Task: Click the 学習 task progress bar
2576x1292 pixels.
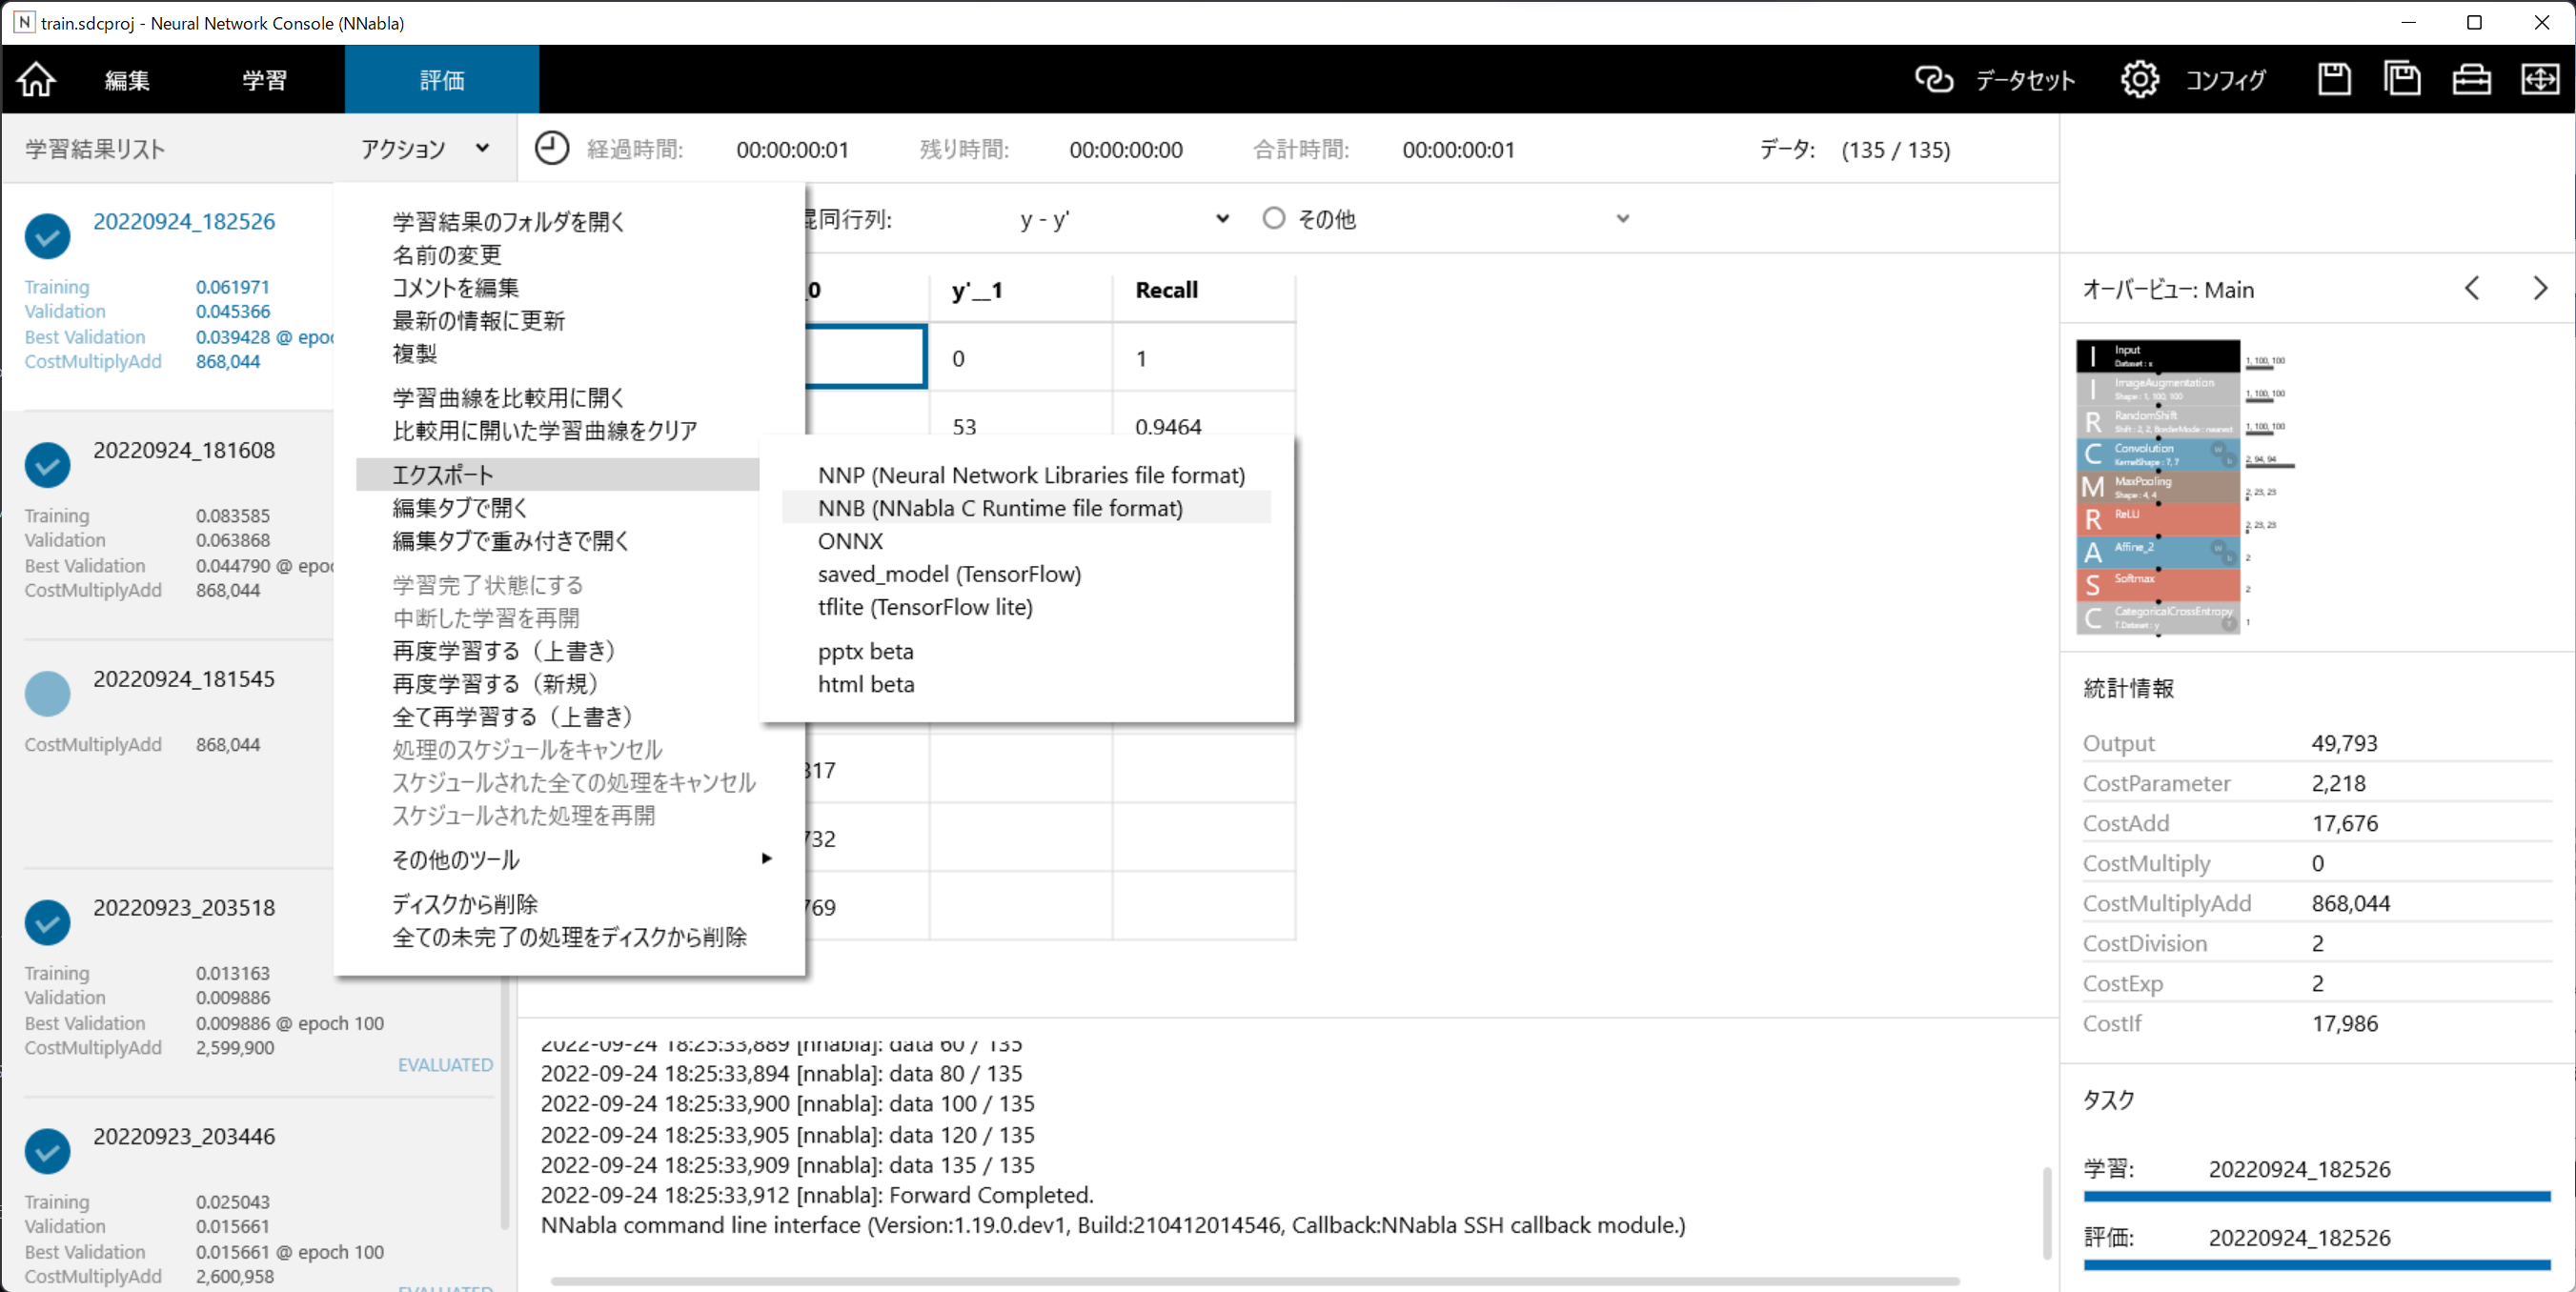Action: click(x=2316, y=1196)
